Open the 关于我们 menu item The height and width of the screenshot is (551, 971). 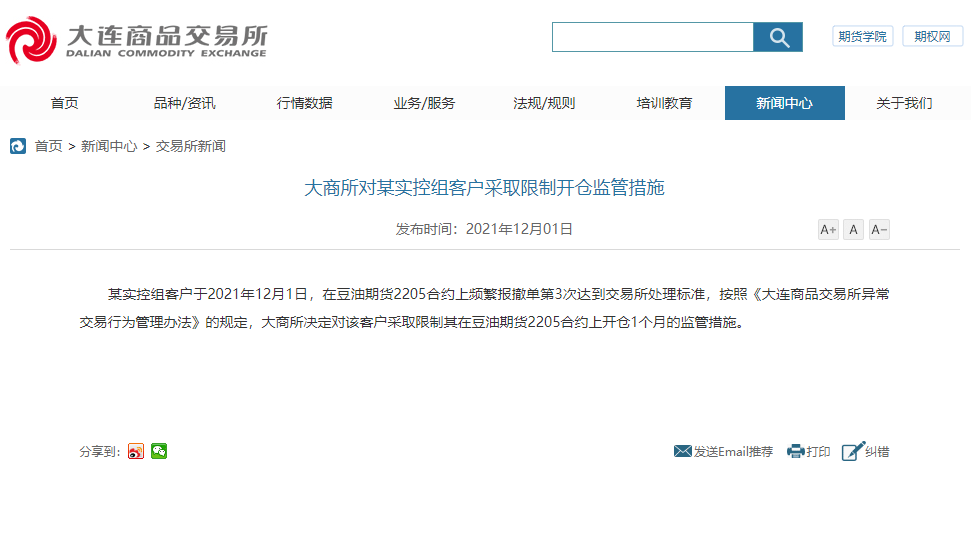click(x=904, y=103)
